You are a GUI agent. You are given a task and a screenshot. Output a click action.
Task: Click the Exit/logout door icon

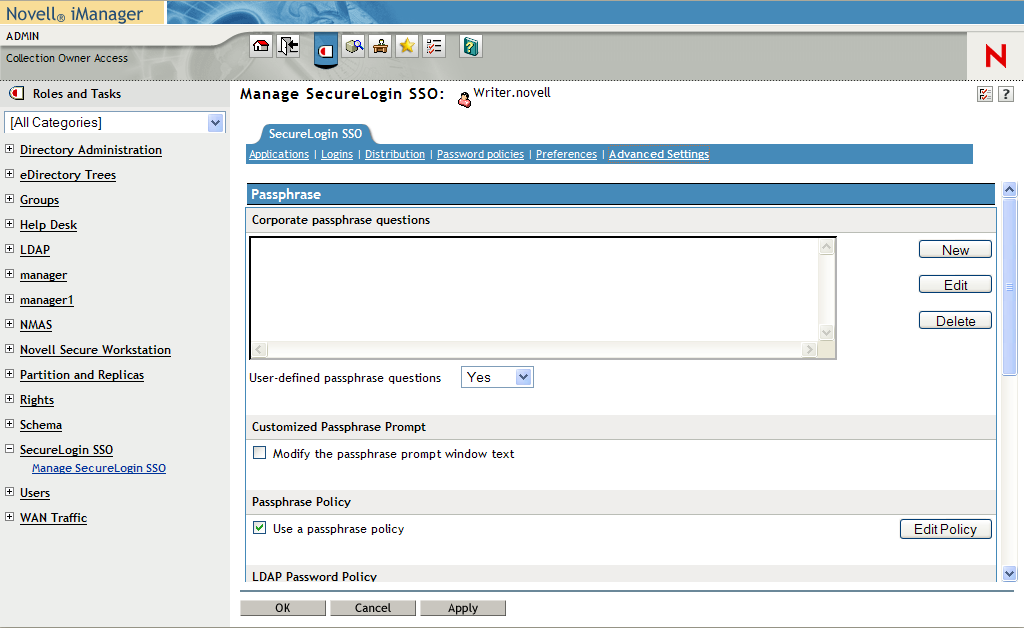[x=288, y=46]
